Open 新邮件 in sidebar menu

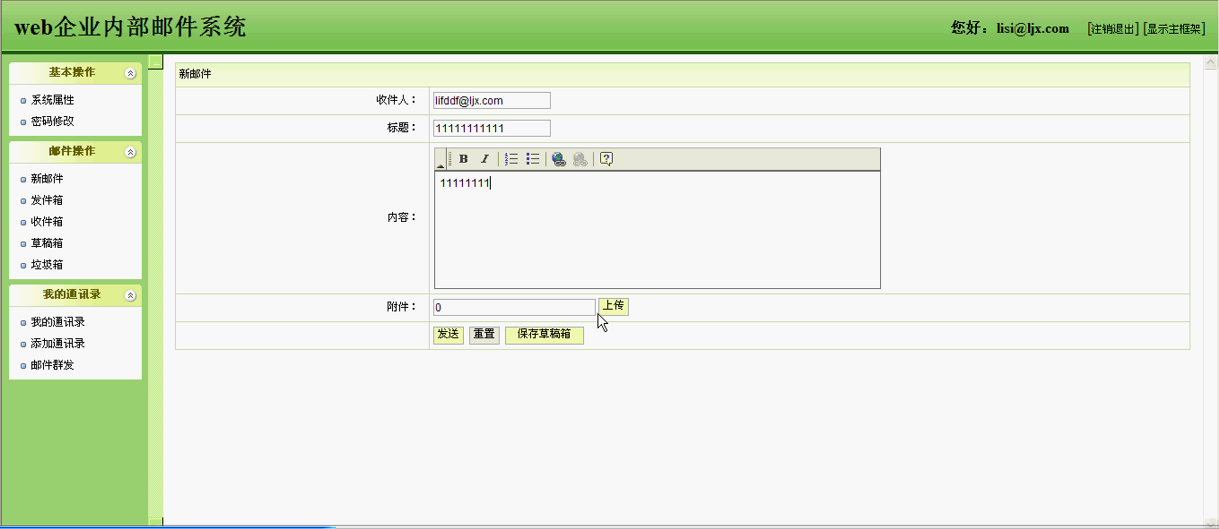(47, 179)
